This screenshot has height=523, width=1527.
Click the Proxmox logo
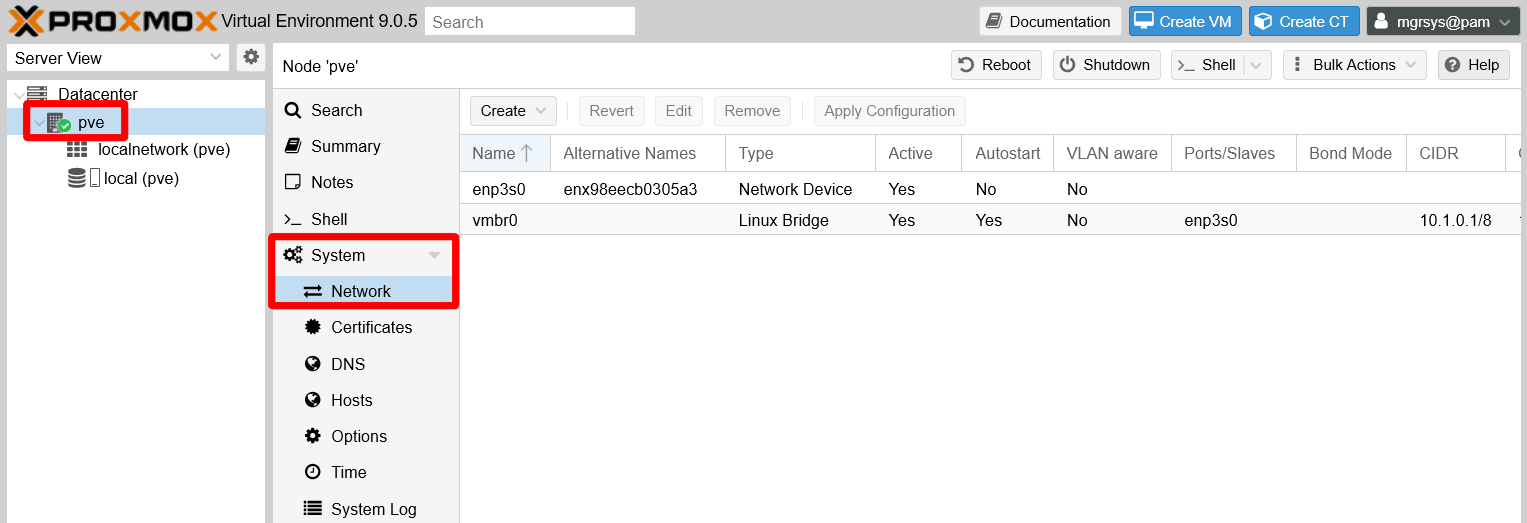[x=113, y=21]
